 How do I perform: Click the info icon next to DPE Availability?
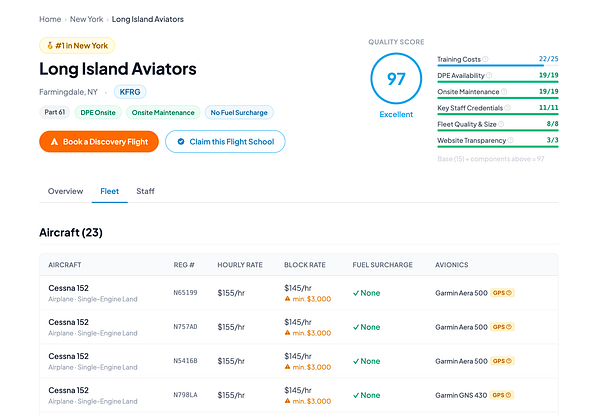489,75
